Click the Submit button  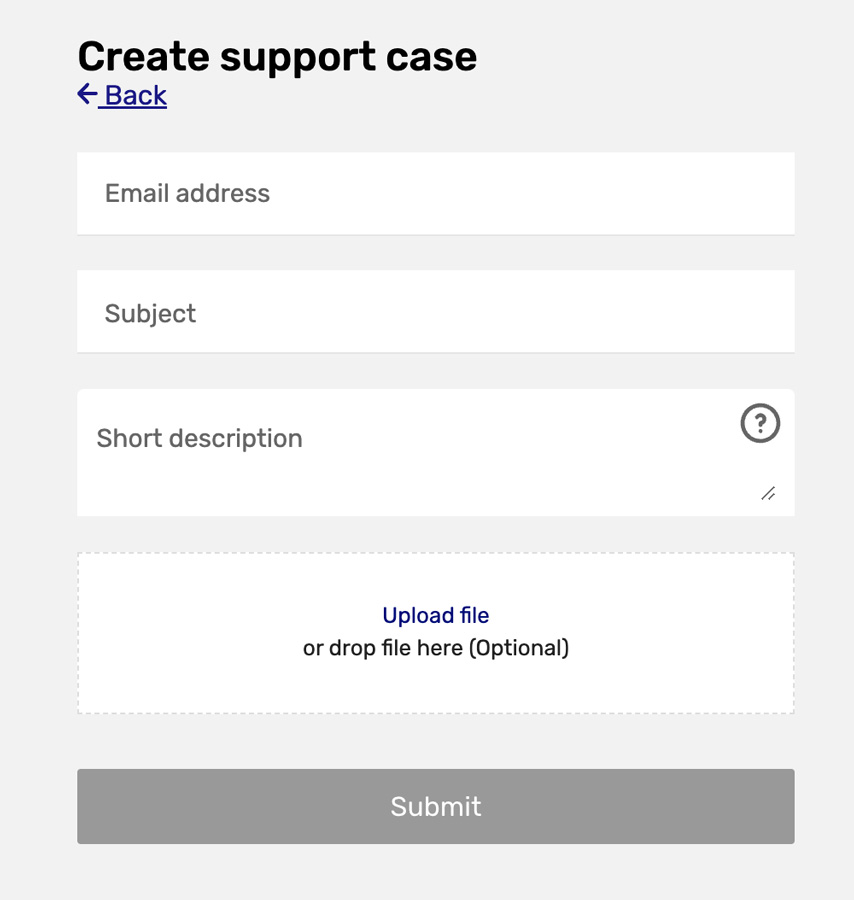(x=436, y=806)
